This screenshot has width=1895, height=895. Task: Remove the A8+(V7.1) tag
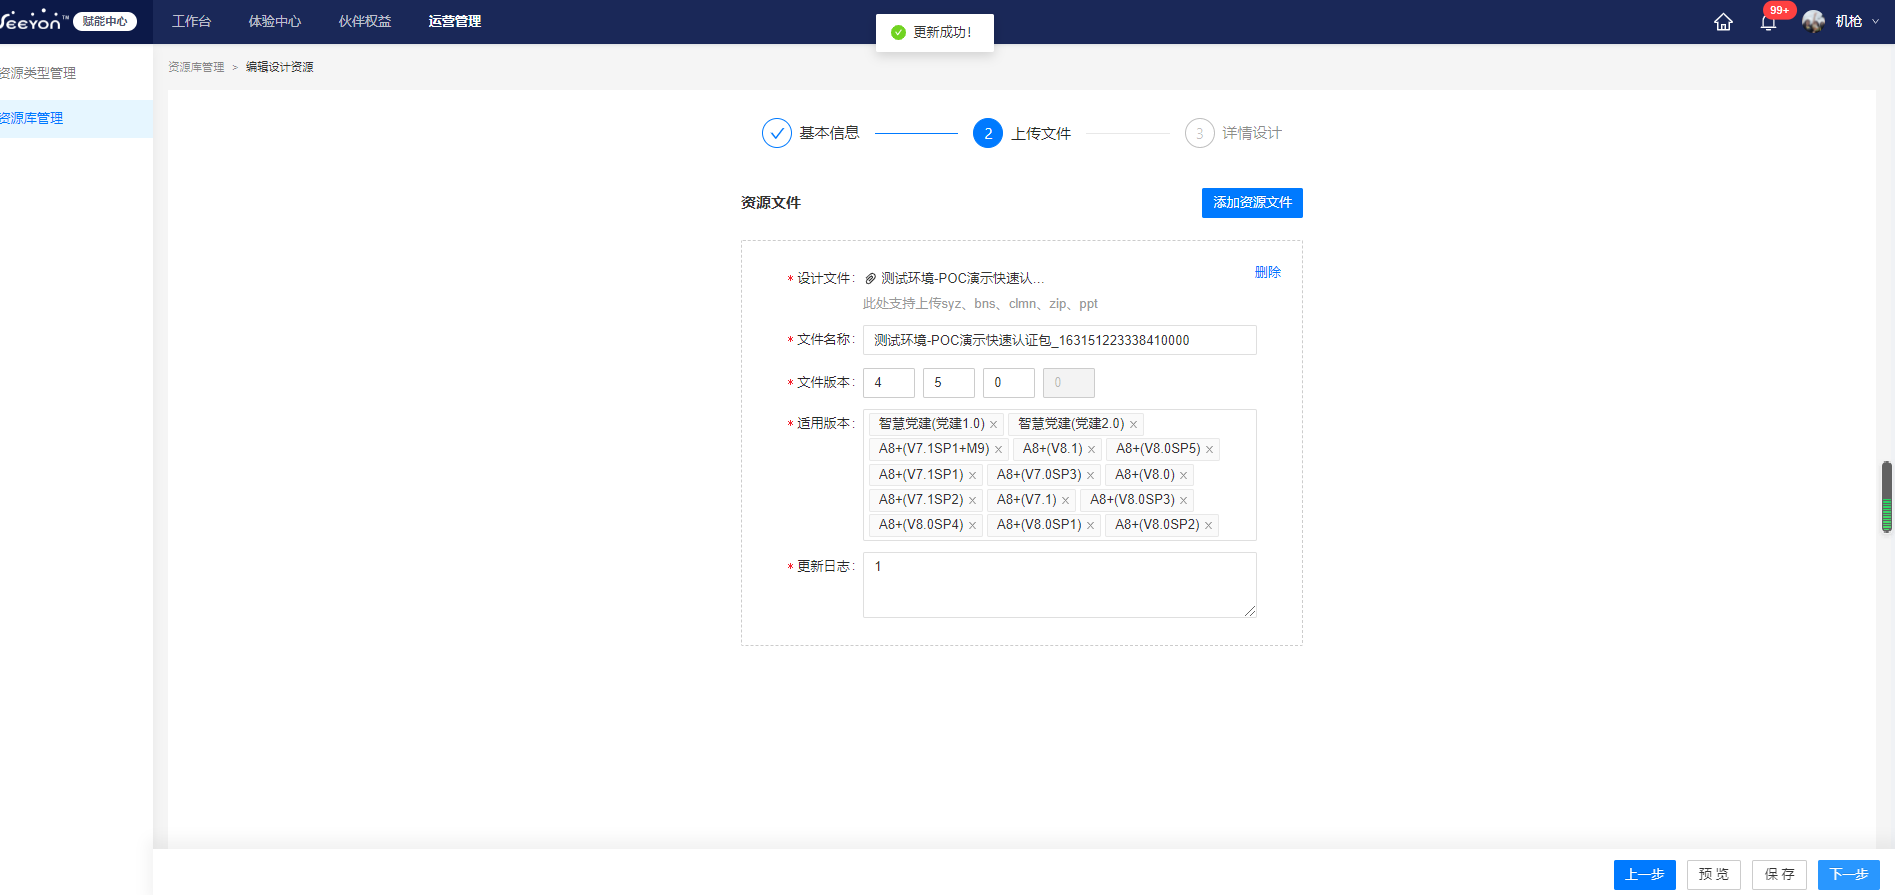point(1065,501)
